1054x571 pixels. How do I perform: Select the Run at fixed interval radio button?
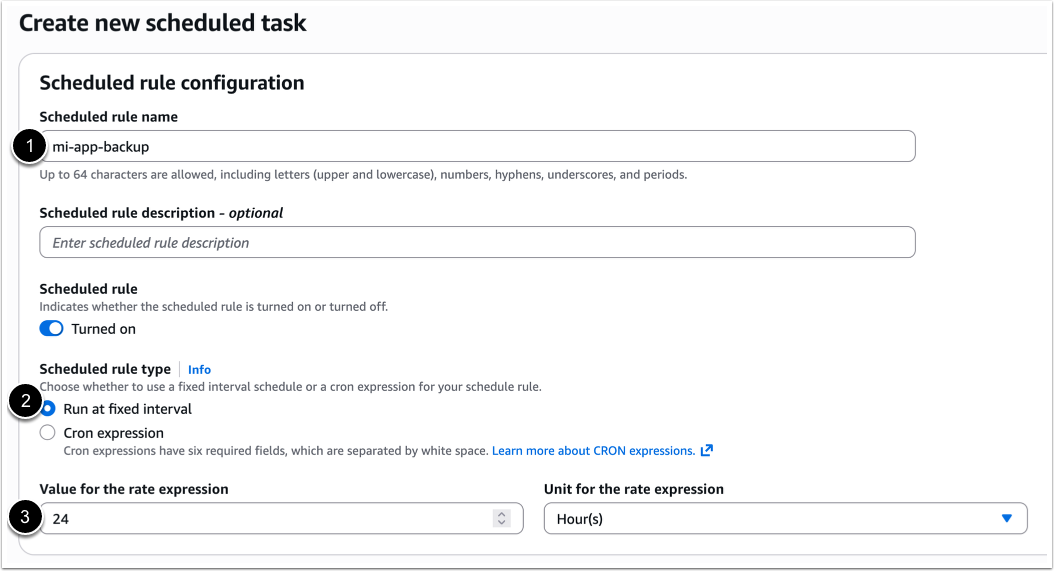coord(48,409)
